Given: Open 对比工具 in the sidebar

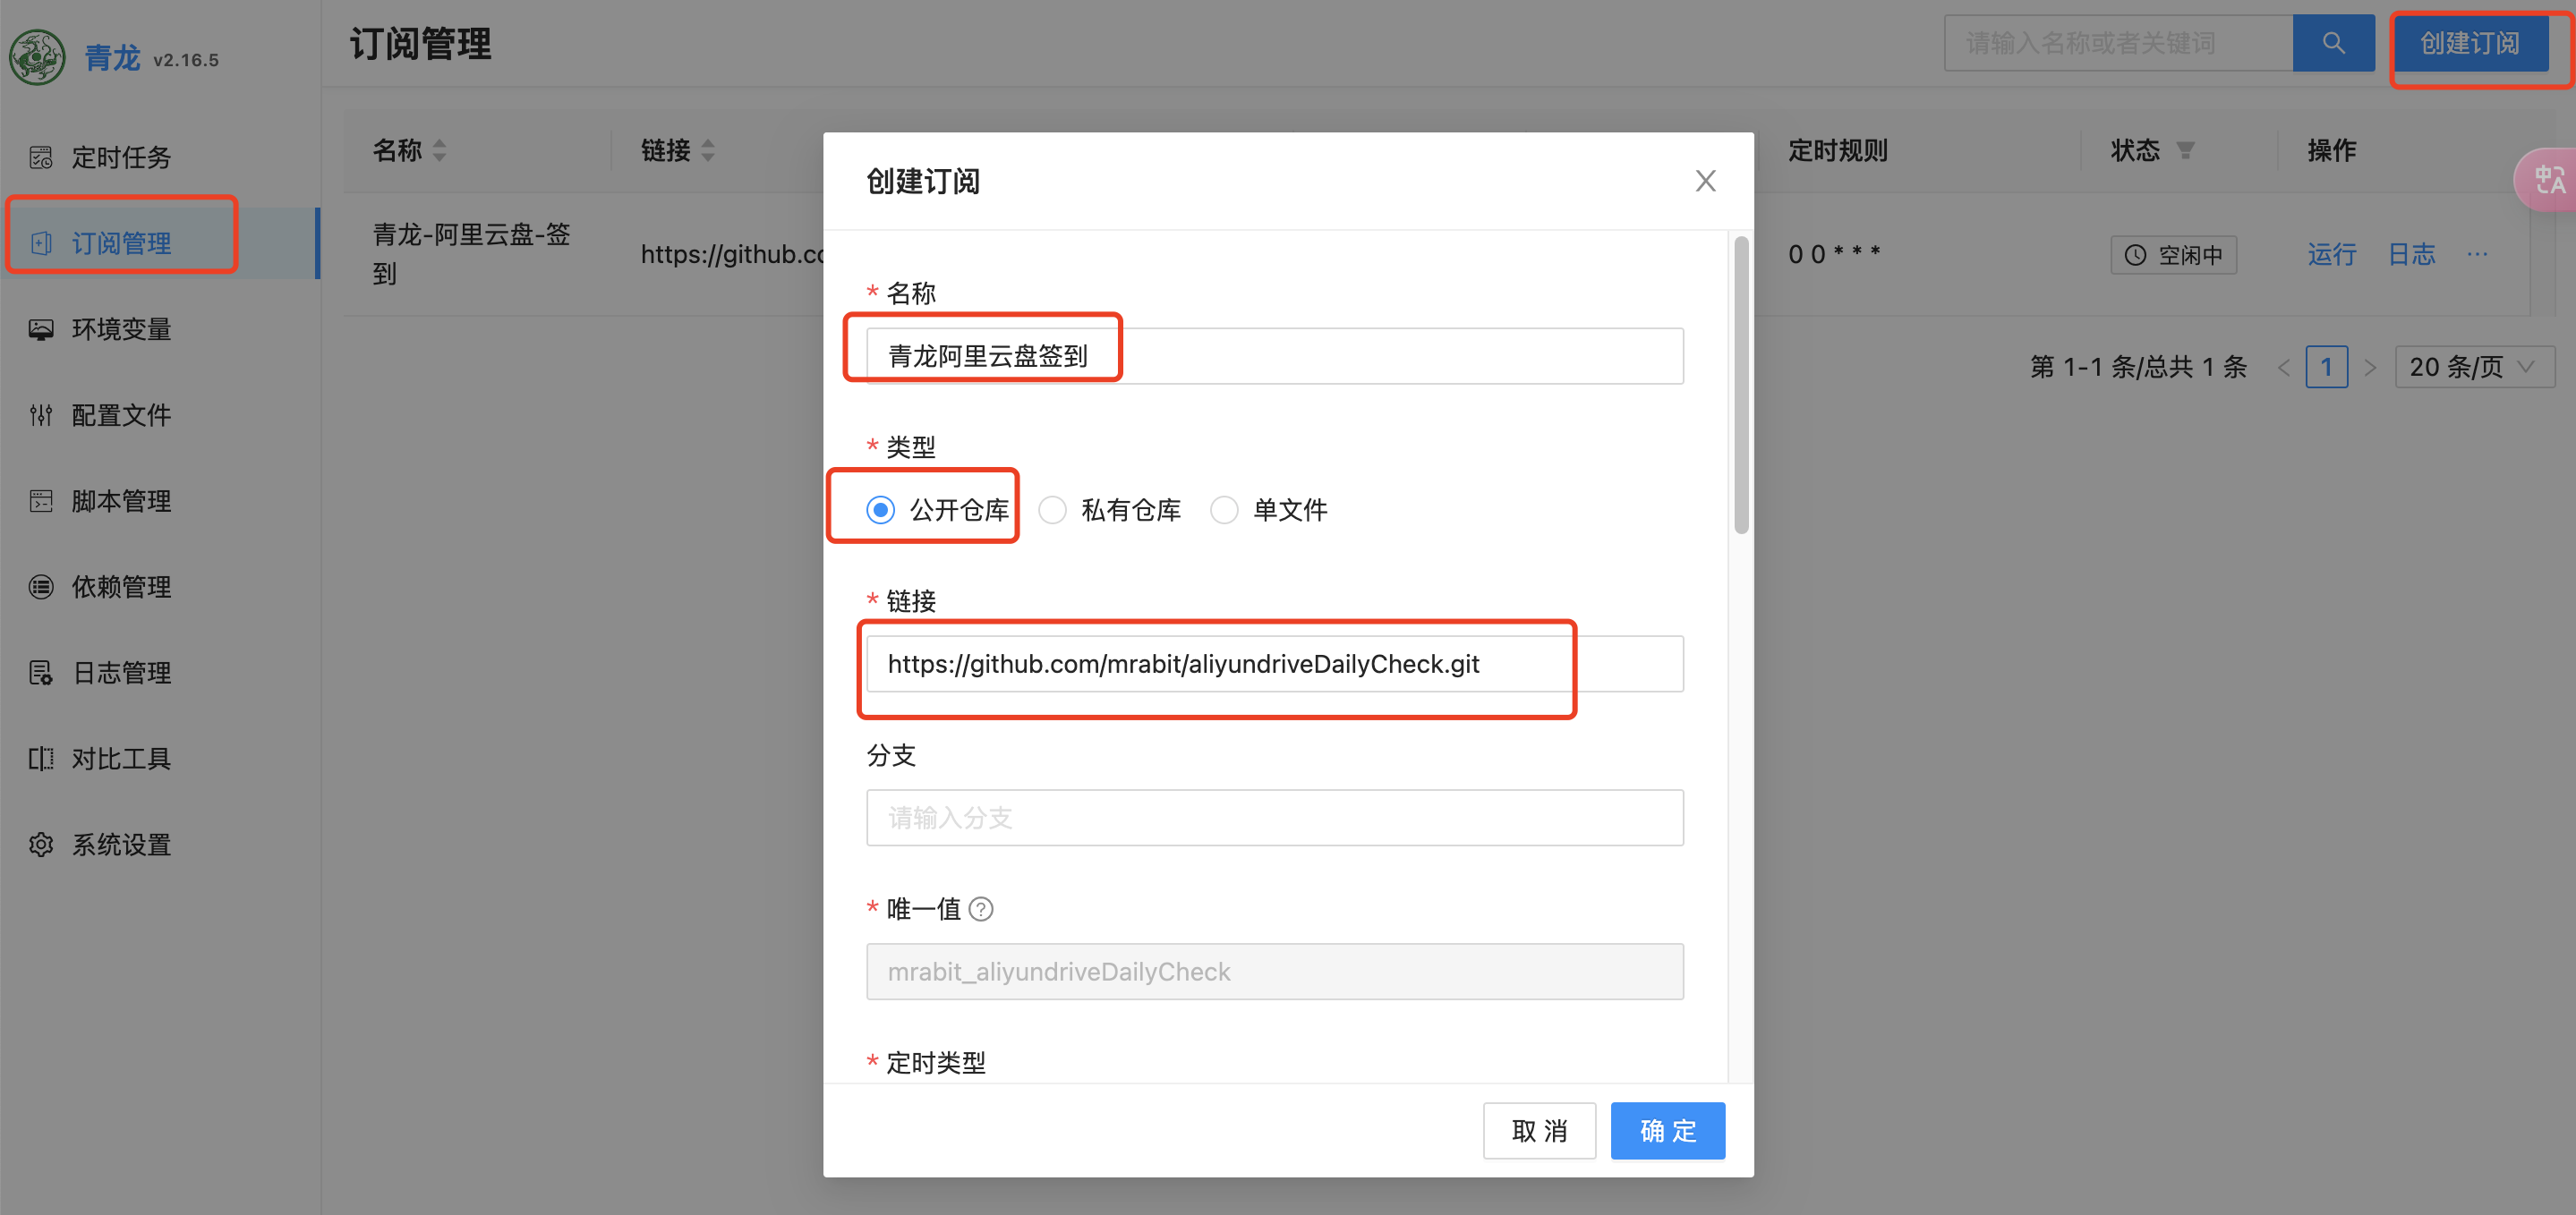Looking at the screenshot, I should (x=160, y=759).
